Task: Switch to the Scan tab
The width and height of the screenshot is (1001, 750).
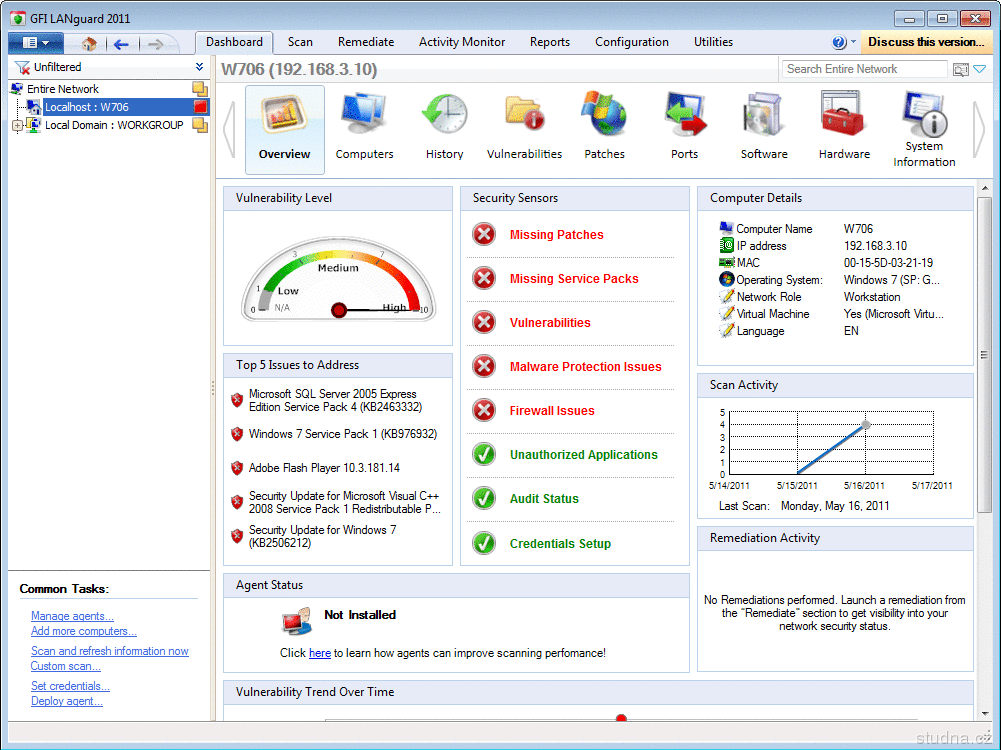Action: point(300,42)
